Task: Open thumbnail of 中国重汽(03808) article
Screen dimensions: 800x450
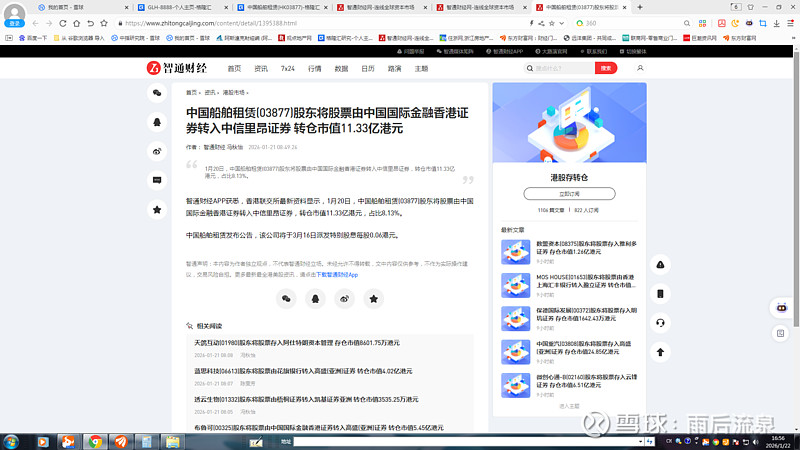Action: coord(515,352)
